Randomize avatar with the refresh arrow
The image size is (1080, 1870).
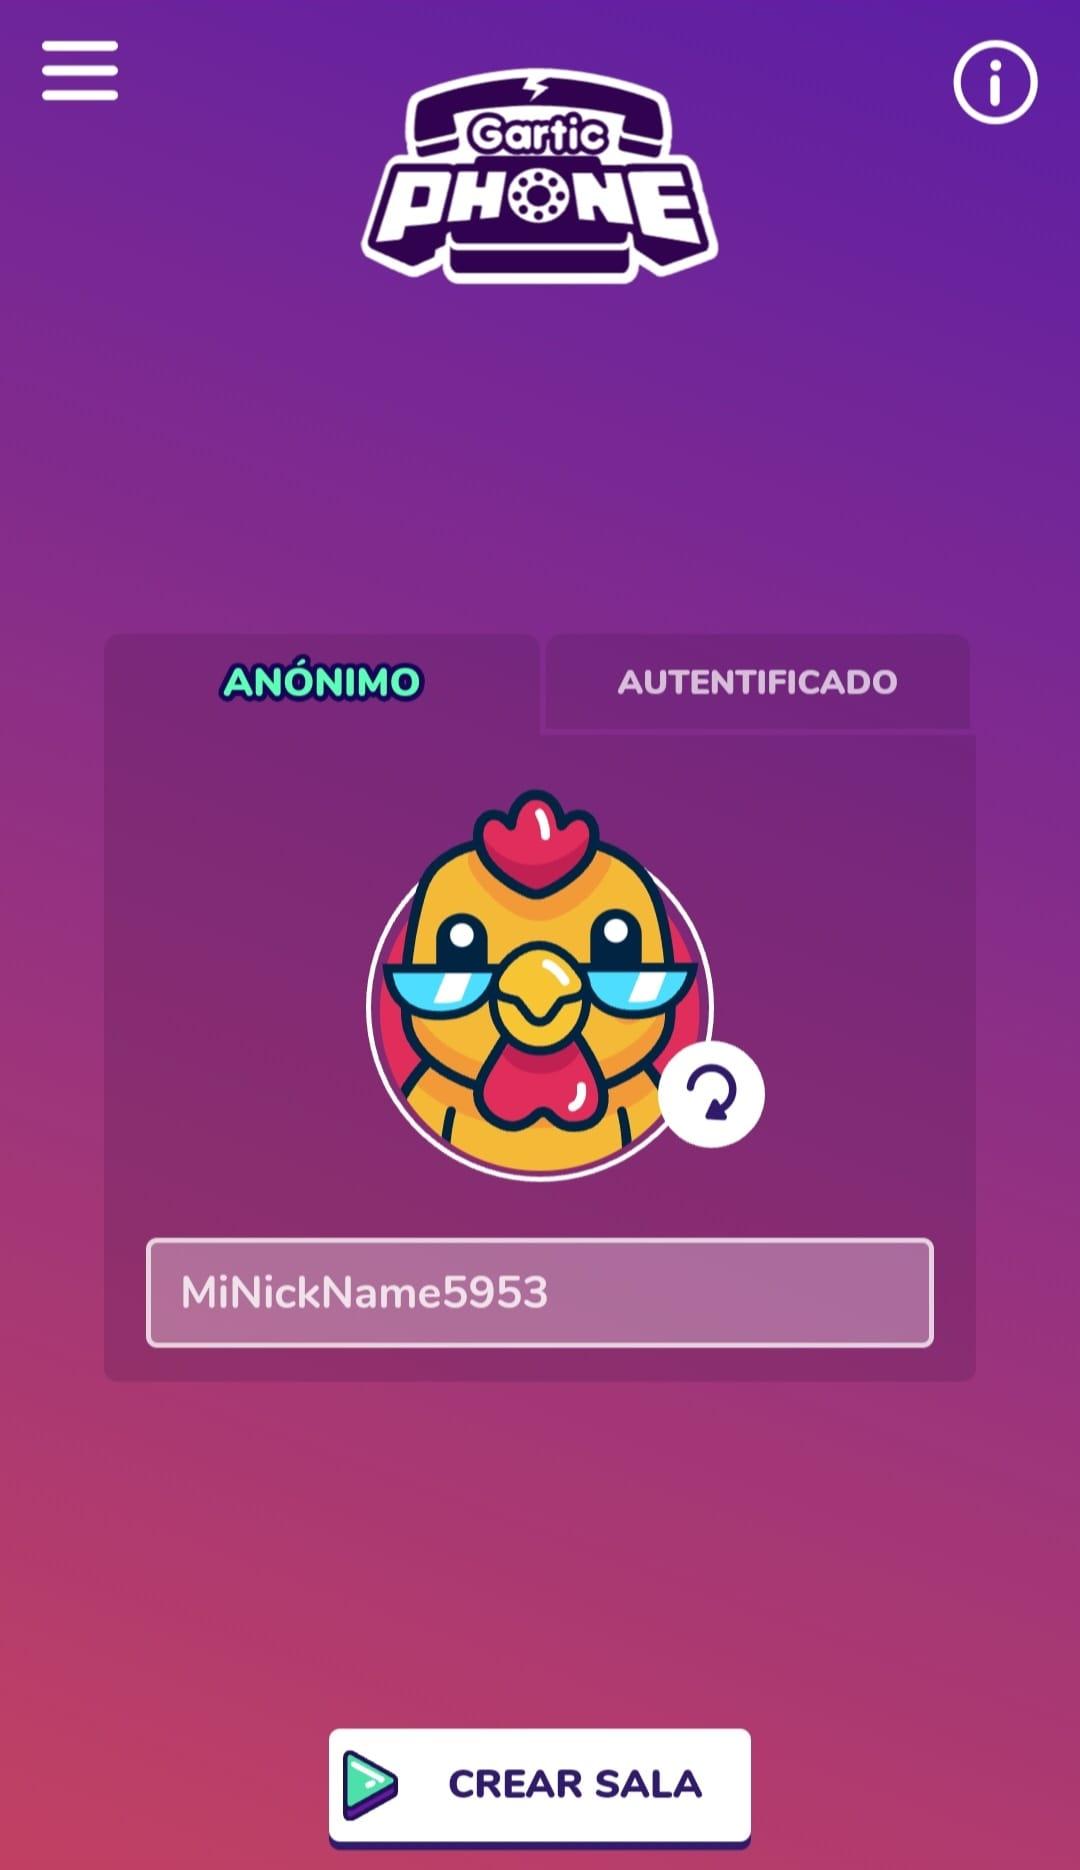[x=711, y=1094]
